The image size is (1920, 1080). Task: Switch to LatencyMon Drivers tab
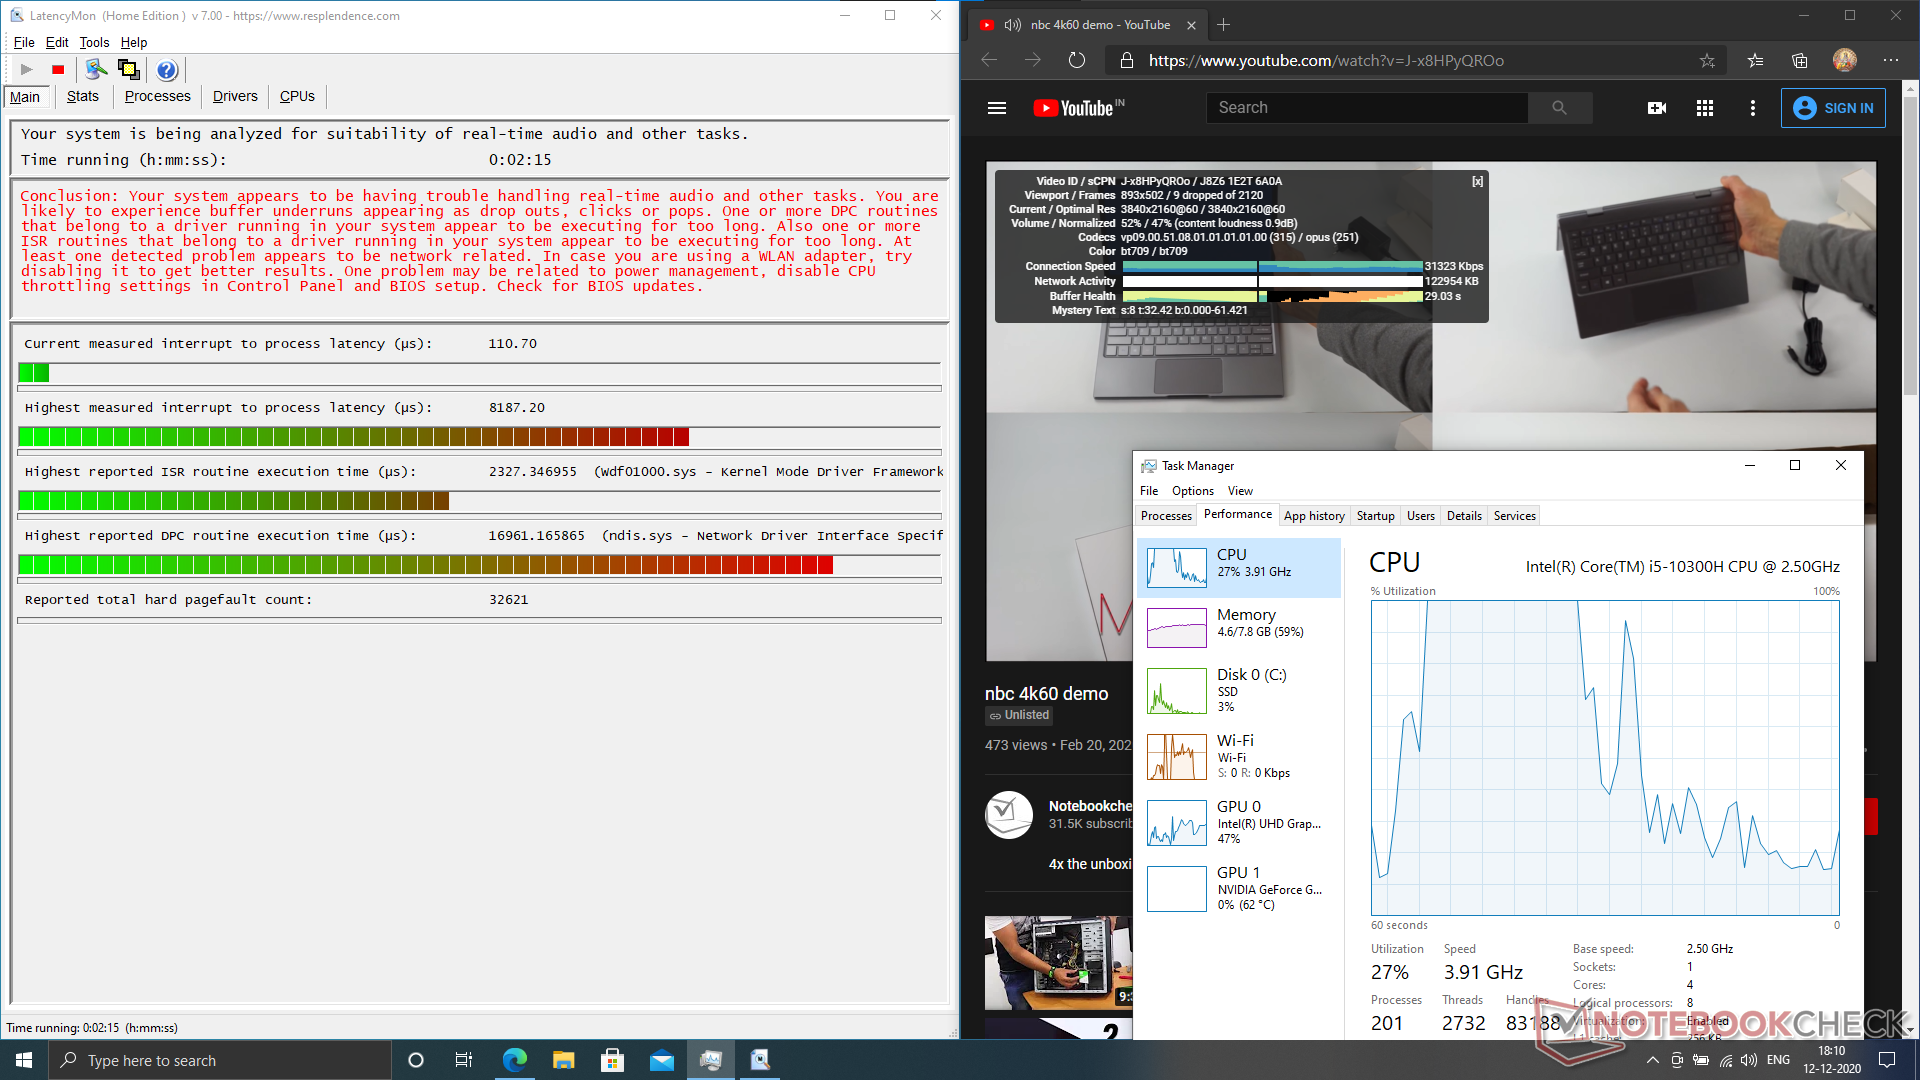coord(235,97)
